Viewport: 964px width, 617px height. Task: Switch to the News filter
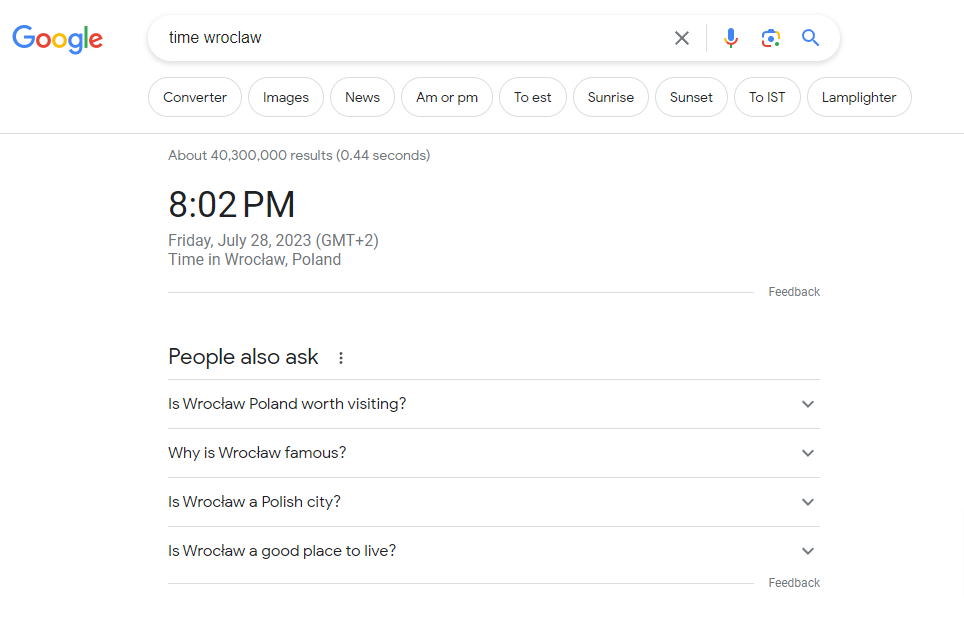coord(362,97)
